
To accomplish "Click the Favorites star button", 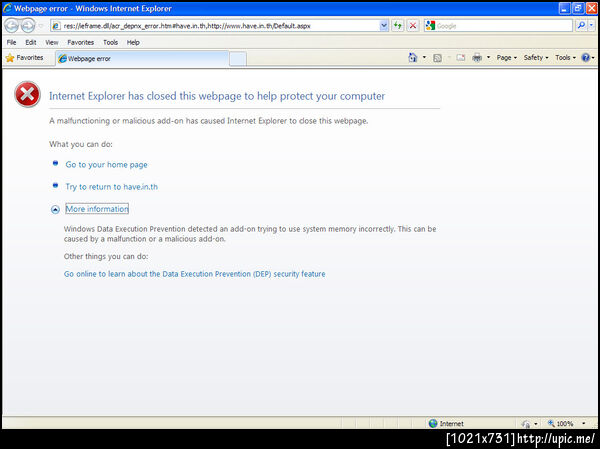I will coord(24,58).
